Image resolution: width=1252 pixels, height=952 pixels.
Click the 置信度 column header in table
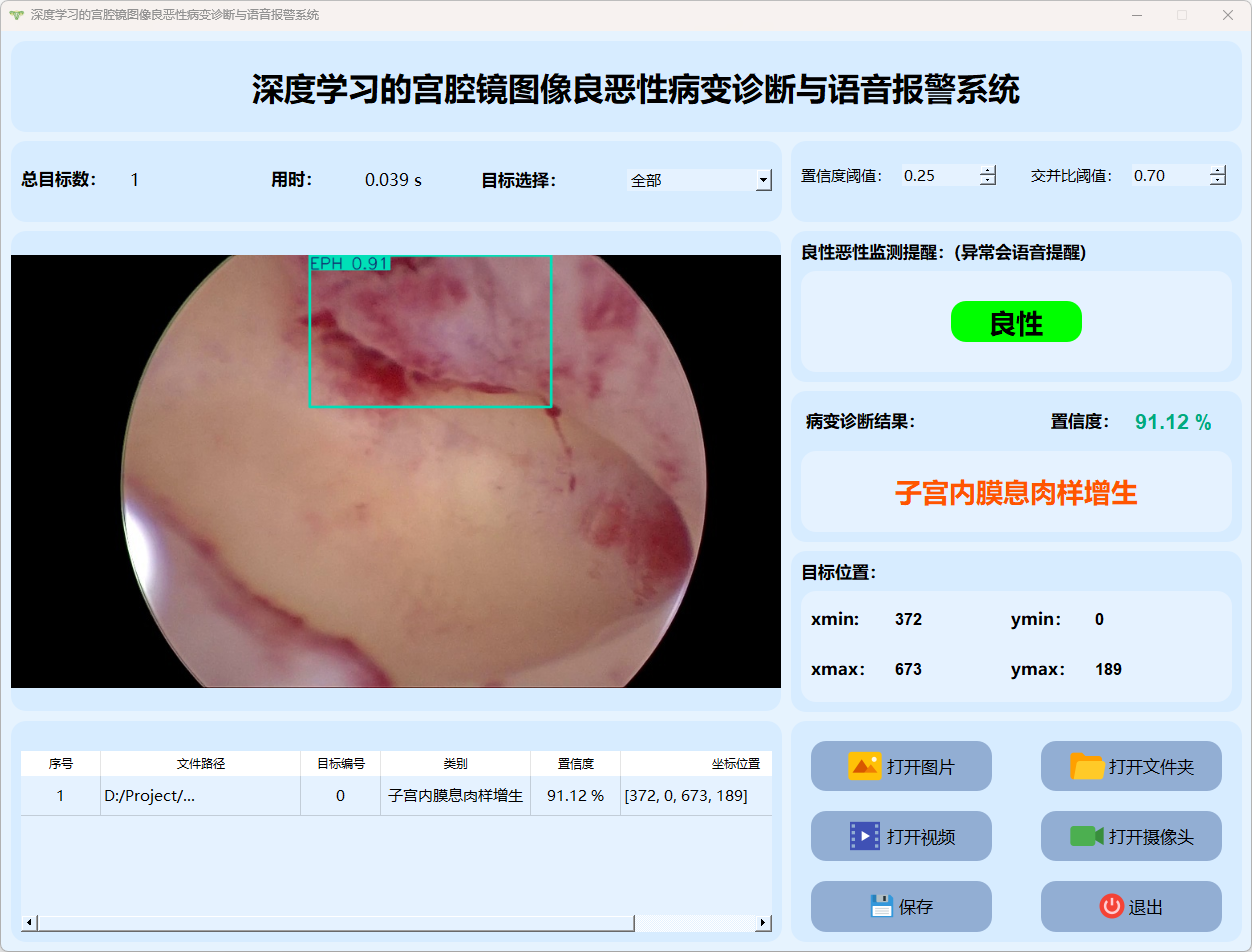pyautogui.click(x=575, y=764)
